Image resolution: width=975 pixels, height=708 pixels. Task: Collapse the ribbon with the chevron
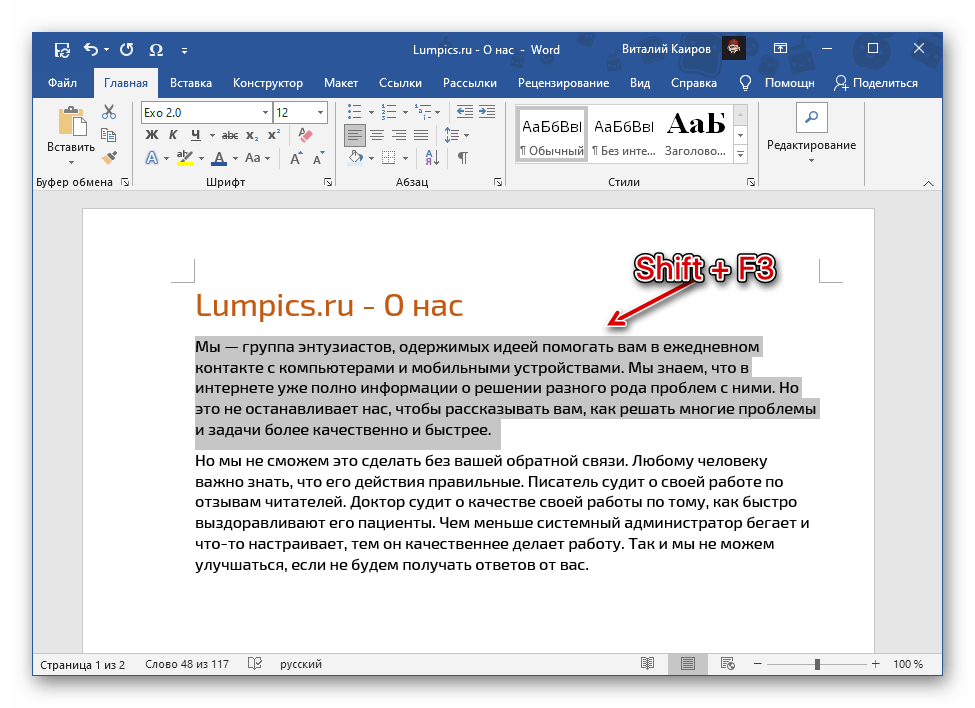pyautogui.click(x=928, y=183)
